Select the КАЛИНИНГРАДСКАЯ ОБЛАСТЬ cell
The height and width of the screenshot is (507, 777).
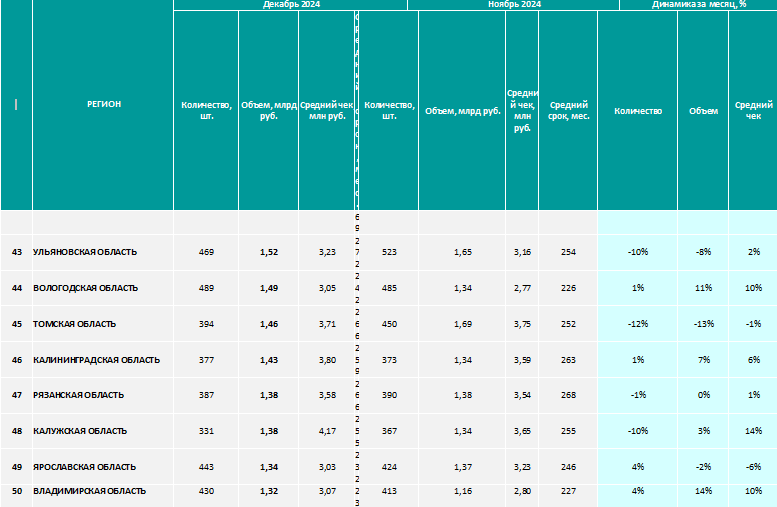point(103,360)
